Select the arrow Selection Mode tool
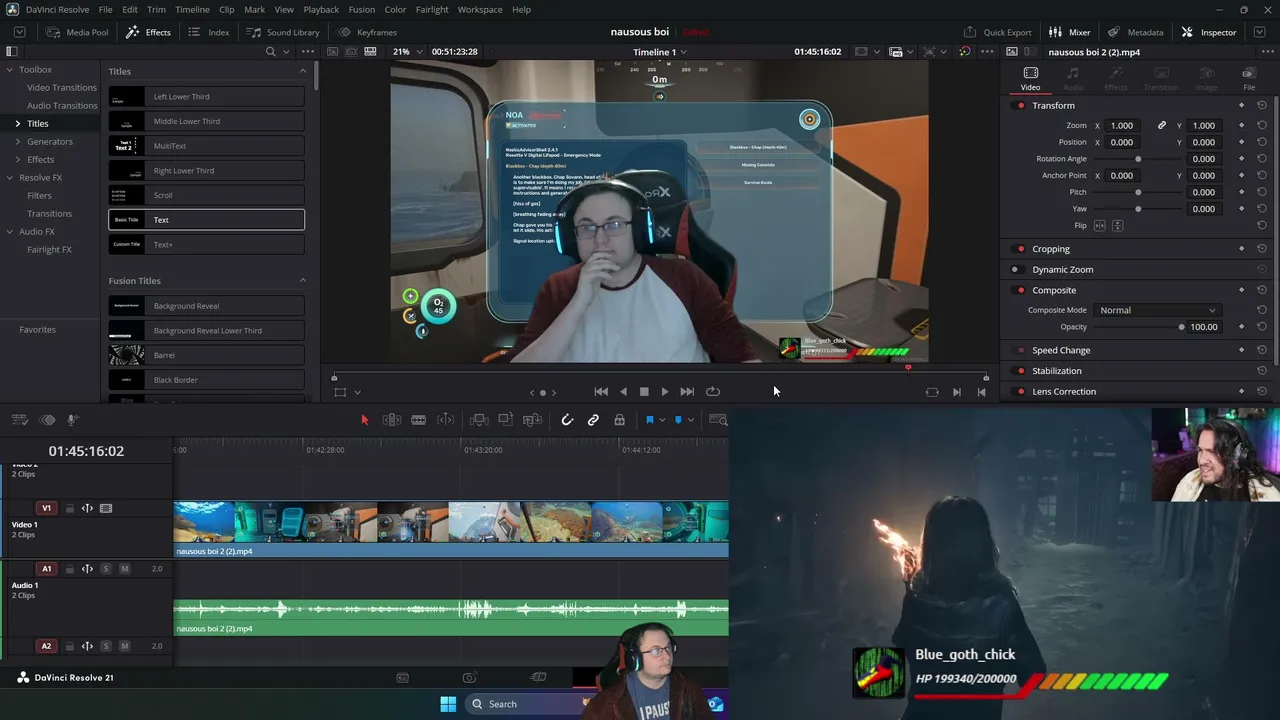 point(364,420)
